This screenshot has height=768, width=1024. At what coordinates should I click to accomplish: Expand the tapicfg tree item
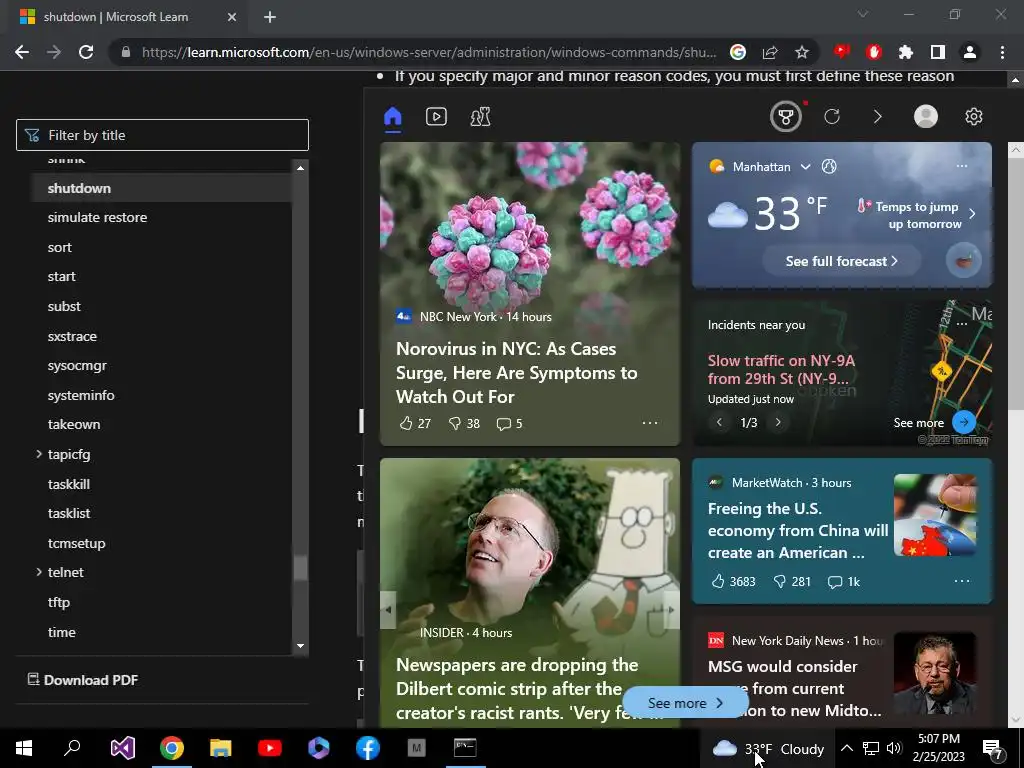(x=39, y=454)
